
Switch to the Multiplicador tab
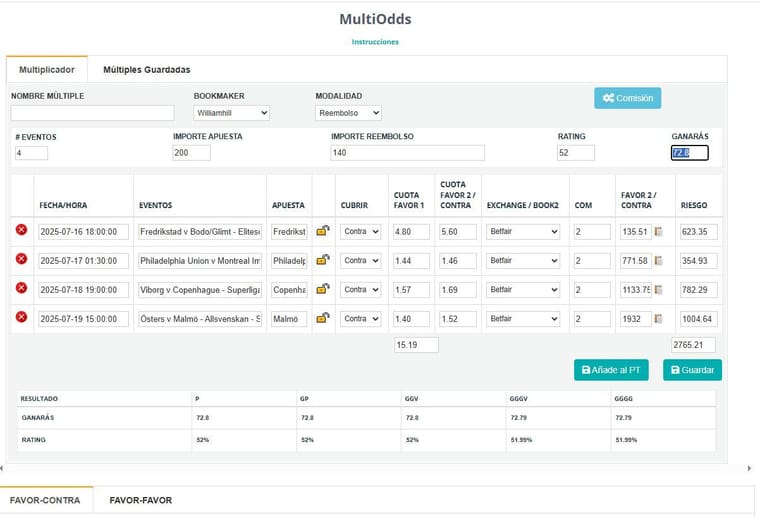click(47, 70)
